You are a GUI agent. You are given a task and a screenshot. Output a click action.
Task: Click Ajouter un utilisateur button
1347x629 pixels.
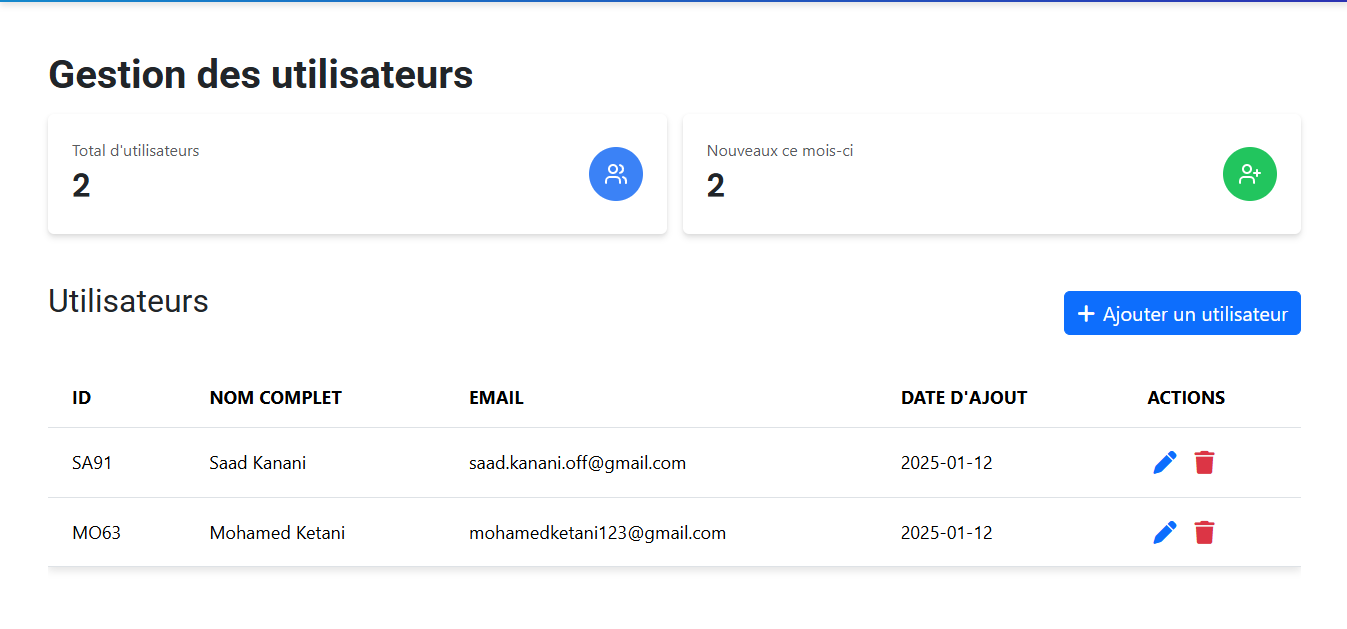tap(1182, 313)
